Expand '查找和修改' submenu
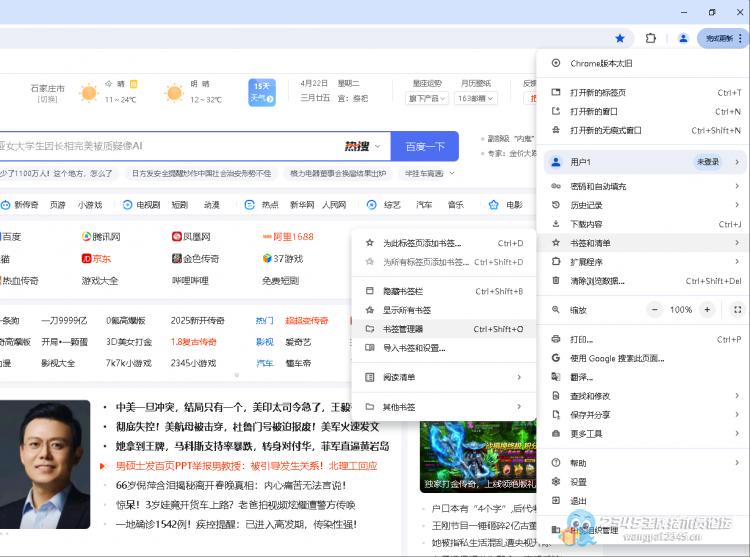The height and width of the screenshot is (557, 750). click(x=642, y=396)
